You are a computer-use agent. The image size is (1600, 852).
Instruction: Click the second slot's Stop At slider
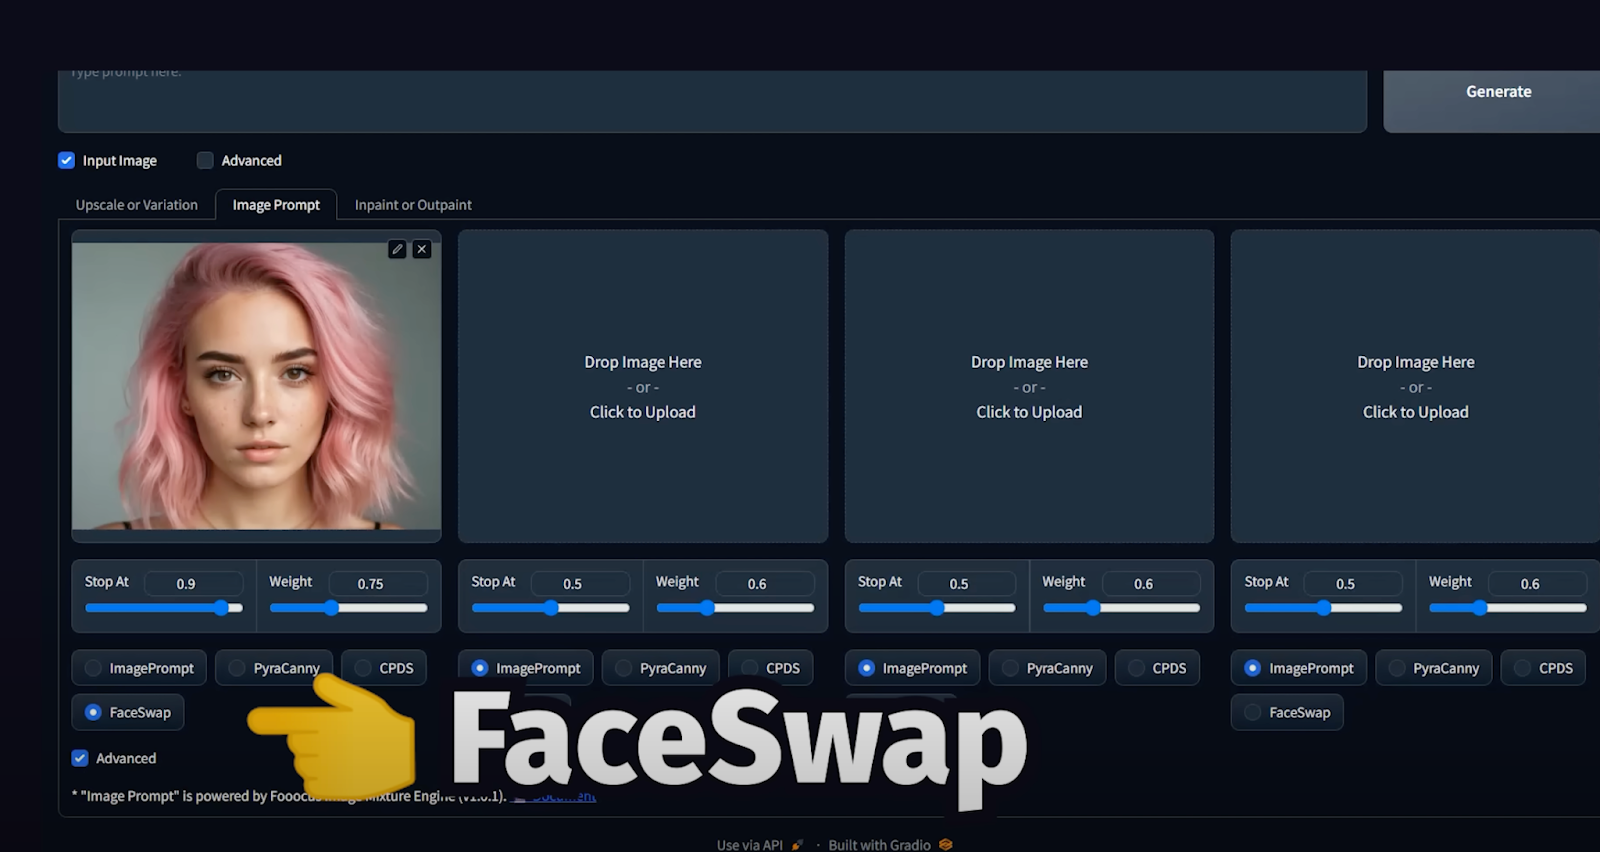pyautogui.click(x=551, y=608)
